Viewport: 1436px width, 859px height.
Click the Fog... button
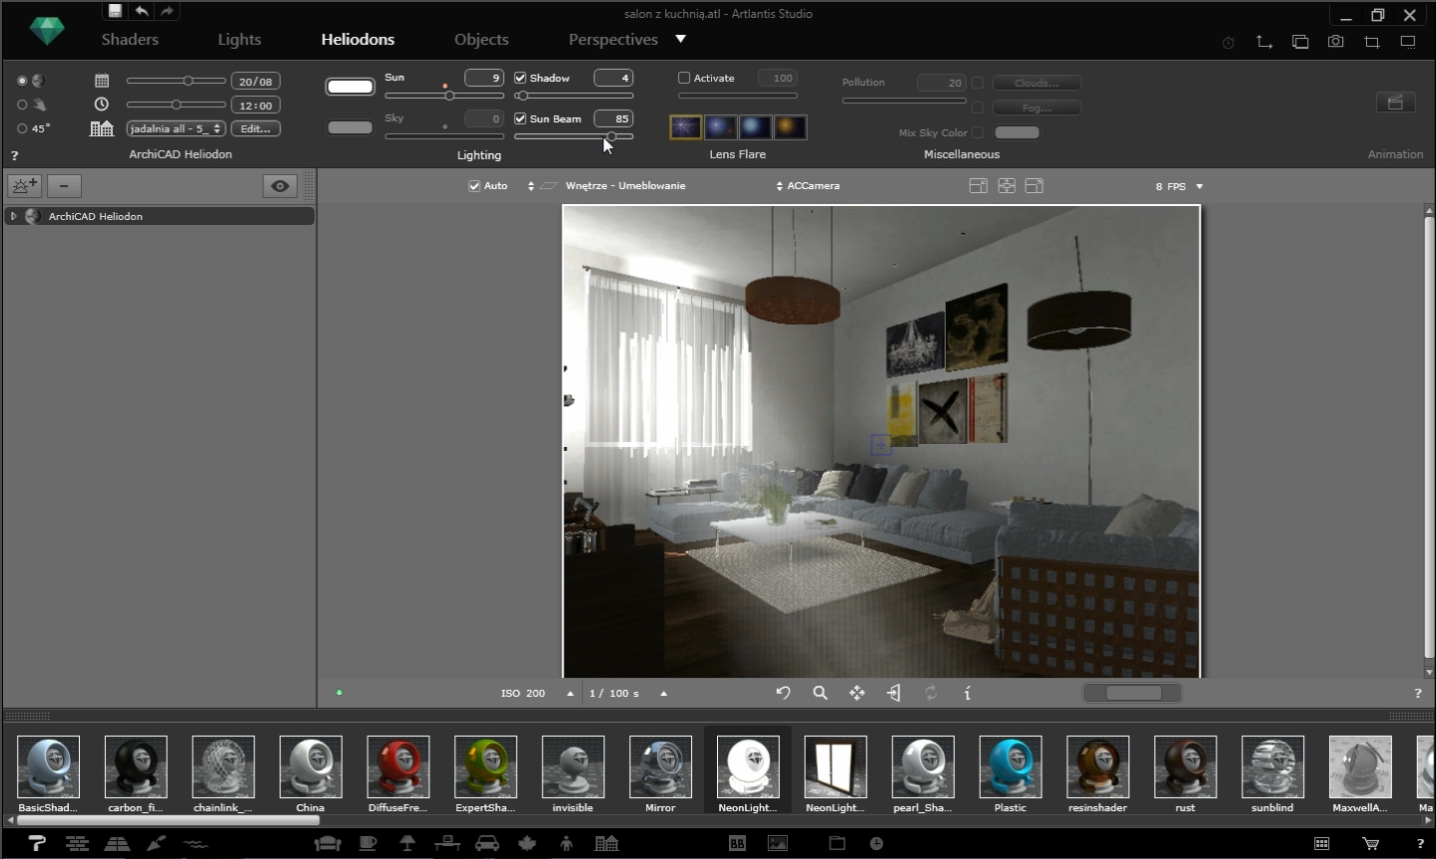point(1037,107)
